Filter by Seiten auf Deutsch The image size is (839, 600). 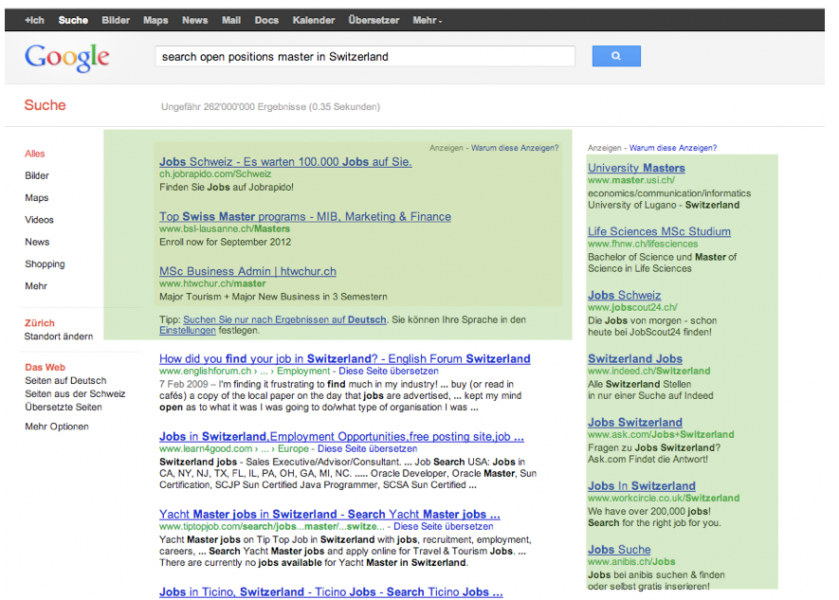tap(66, 381)
